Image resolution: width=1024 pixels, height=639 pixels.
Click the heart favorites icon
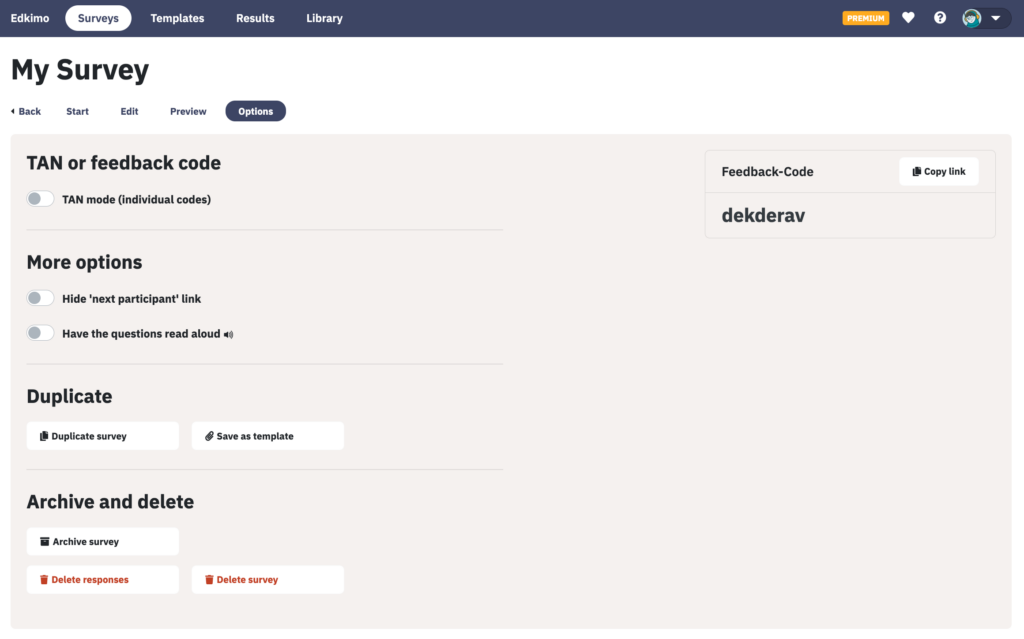pyautogui.click(x=908, y=18)
